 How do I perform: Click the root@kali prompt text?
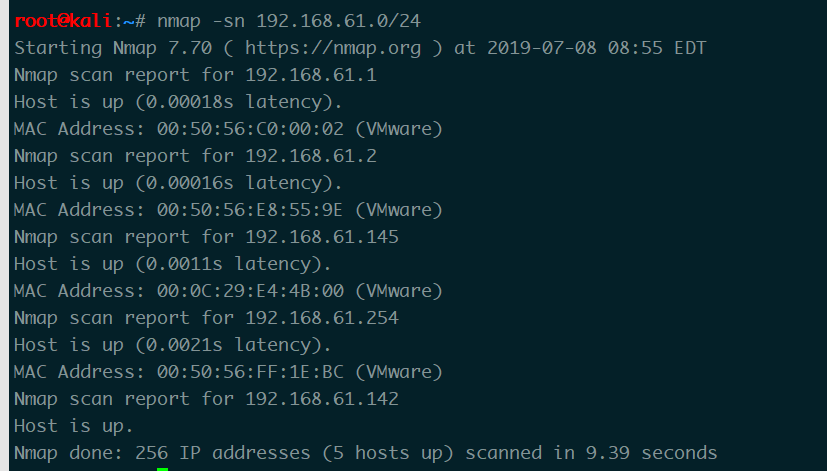[63, 21]
